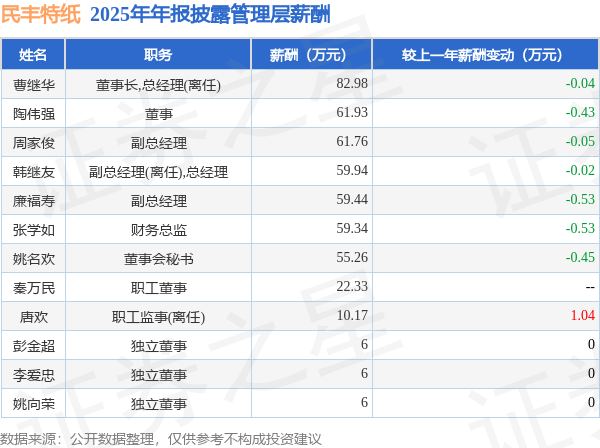Click the 薪酬（万元）column header

(x=311, y=55)
